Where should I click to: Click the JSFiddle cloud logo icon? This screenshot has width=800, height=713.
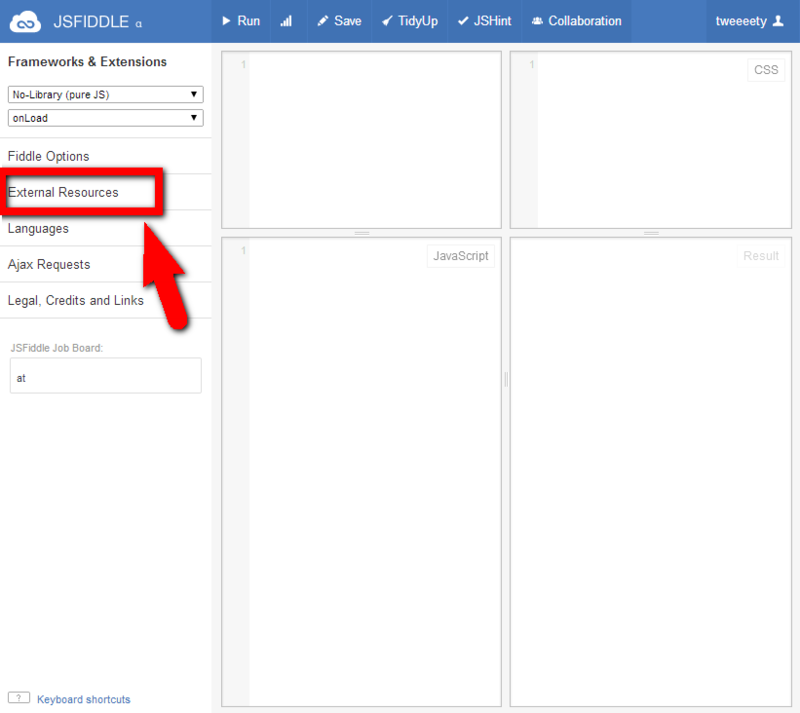pyautogui.click(x=25, y=22)
